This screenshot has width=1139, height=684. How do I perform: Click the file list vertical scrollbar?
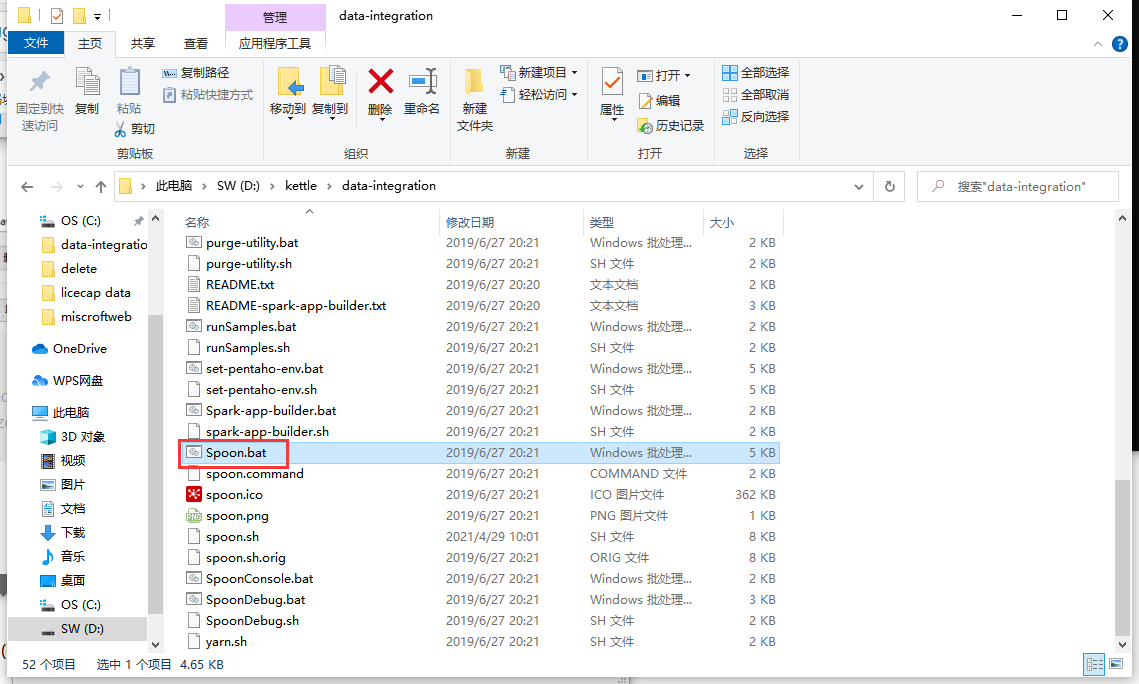(1122, 558)
